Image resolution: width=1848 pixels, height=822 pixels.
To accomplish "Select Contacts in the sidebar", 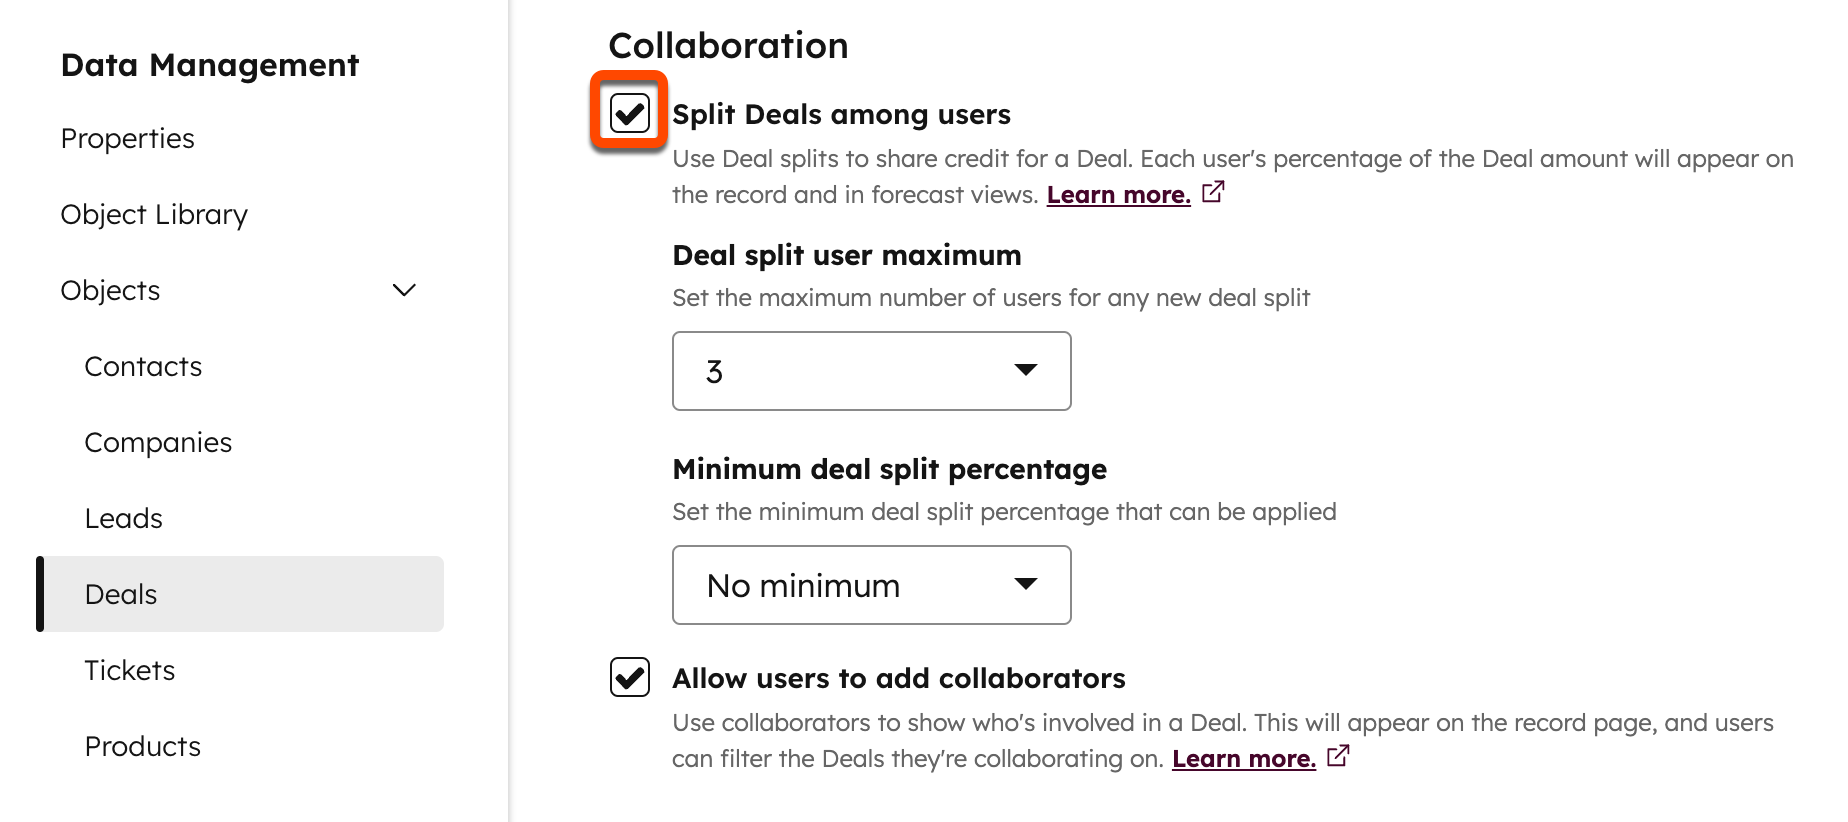I will [143, 366].
